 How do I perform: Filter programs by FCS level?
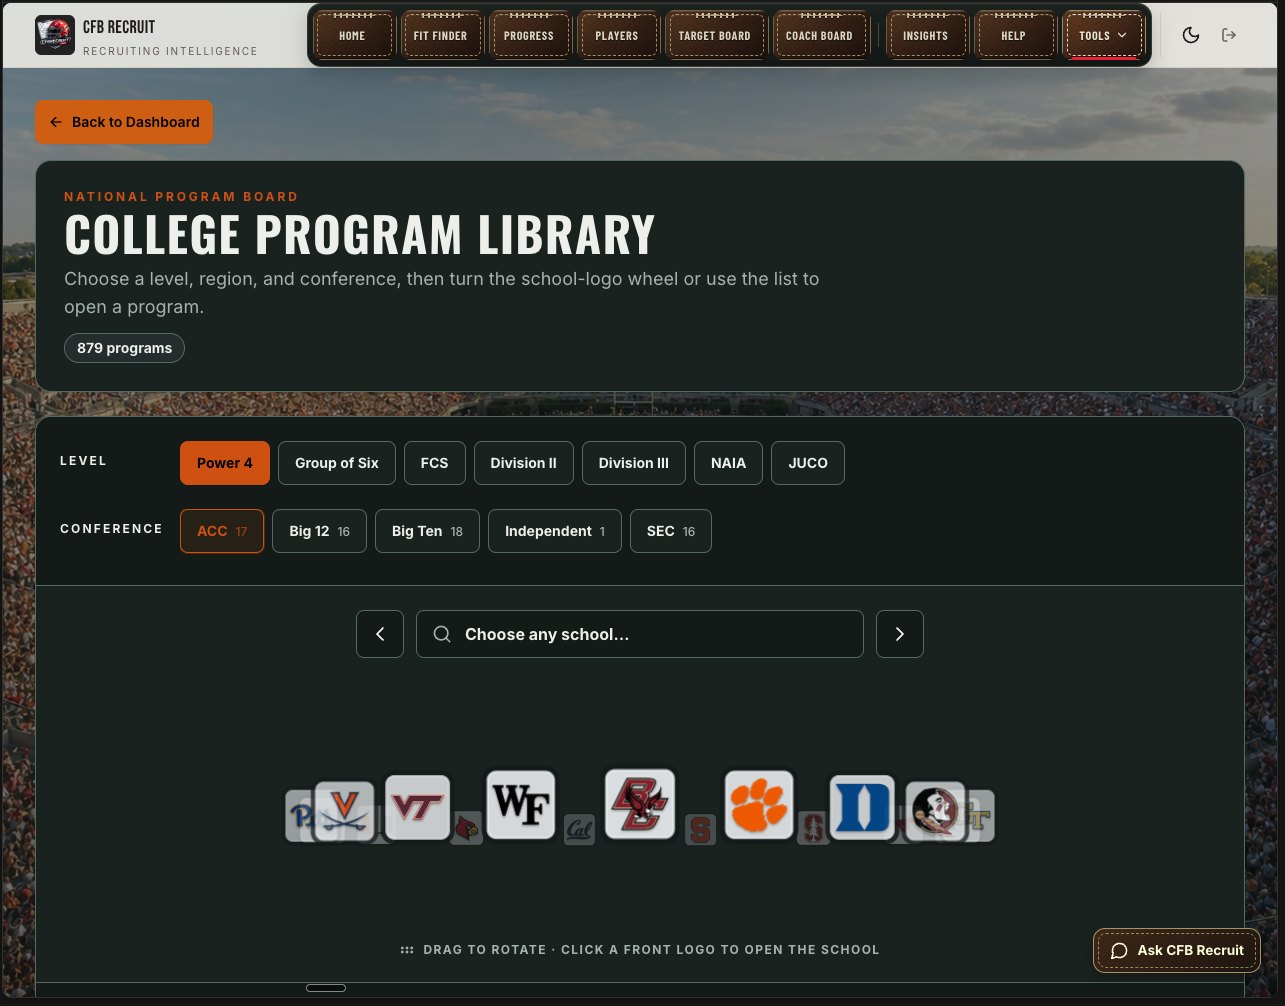point(434,463)
